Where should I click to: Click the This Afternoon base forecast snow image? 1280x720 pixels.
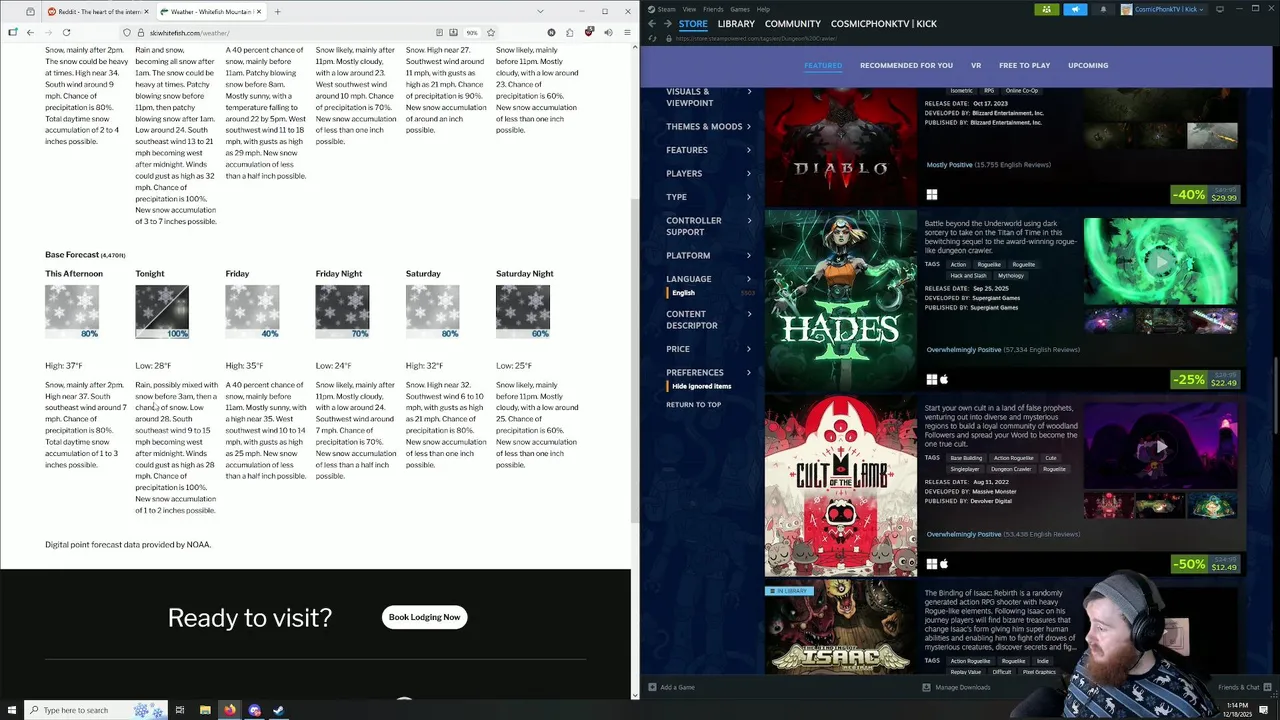72,312
